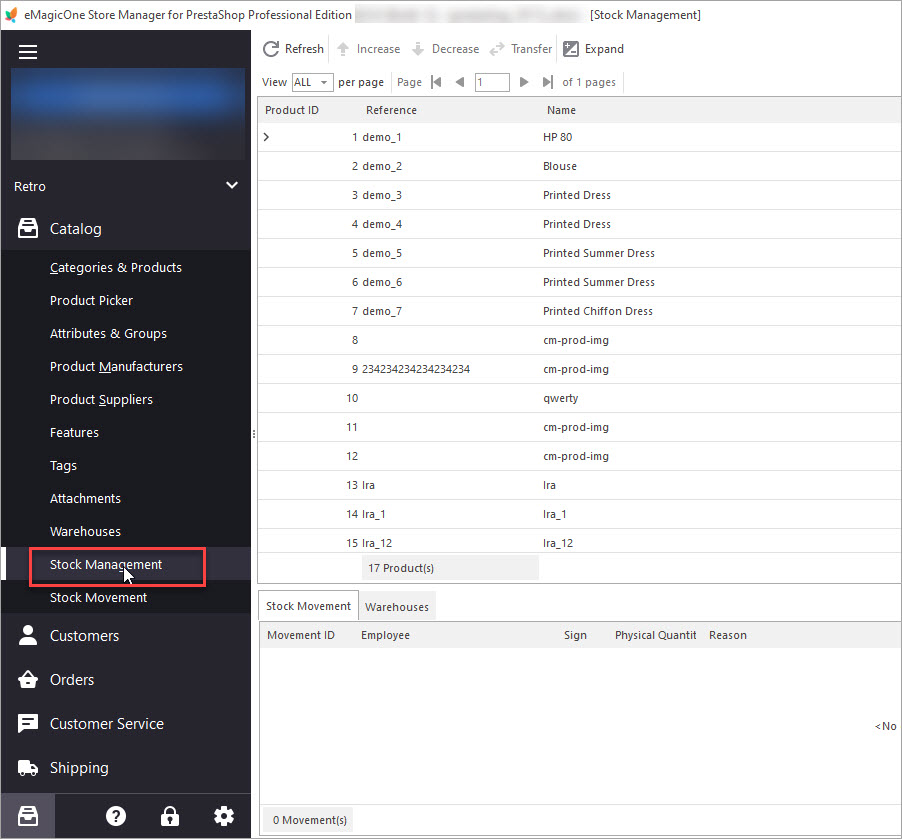Select the demo_5 reference cell
Viewport: 902px width, 839px height.
(382, 253)
